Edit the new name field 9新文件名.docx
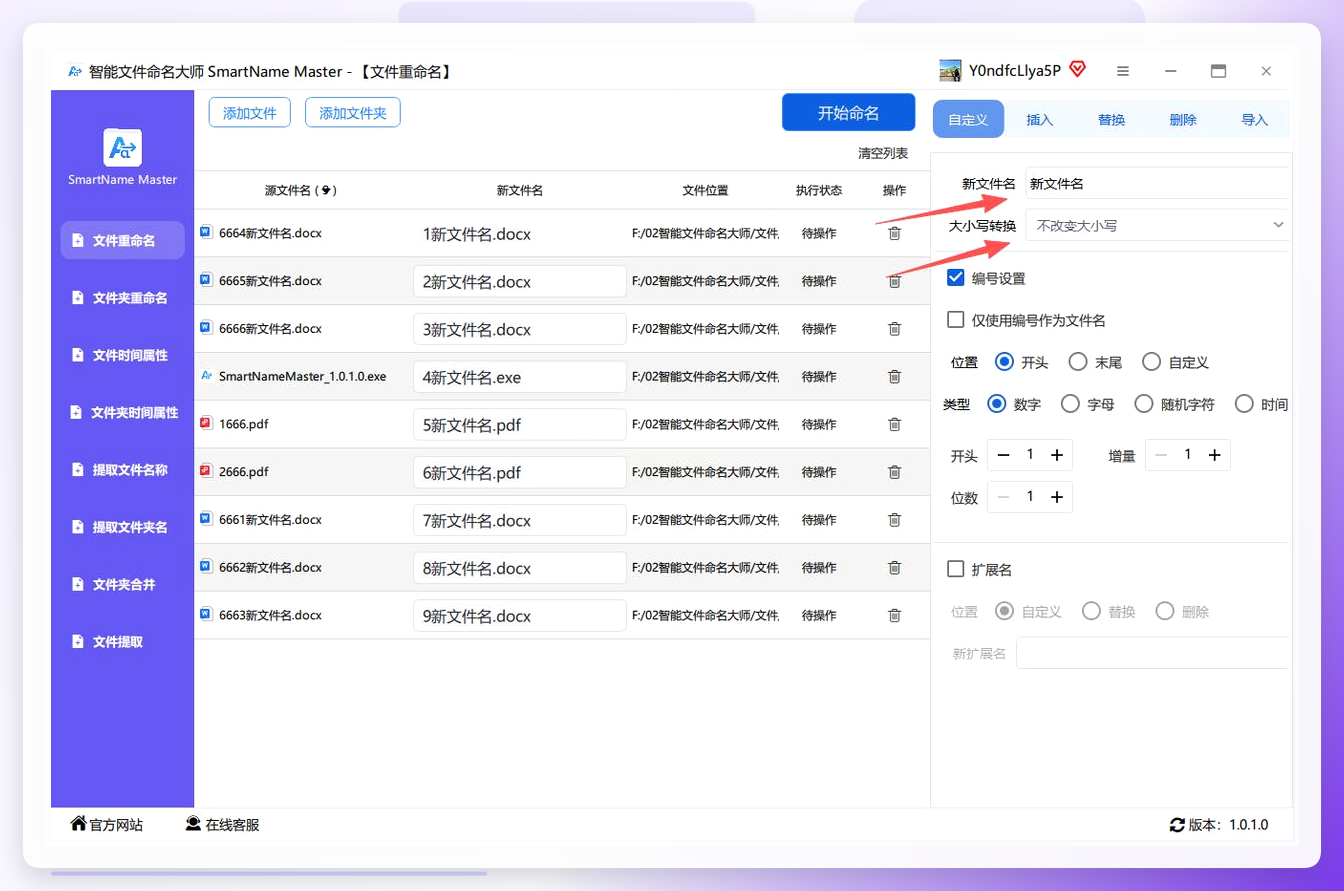Screen dimensions: 1344x891 point(520,615)
